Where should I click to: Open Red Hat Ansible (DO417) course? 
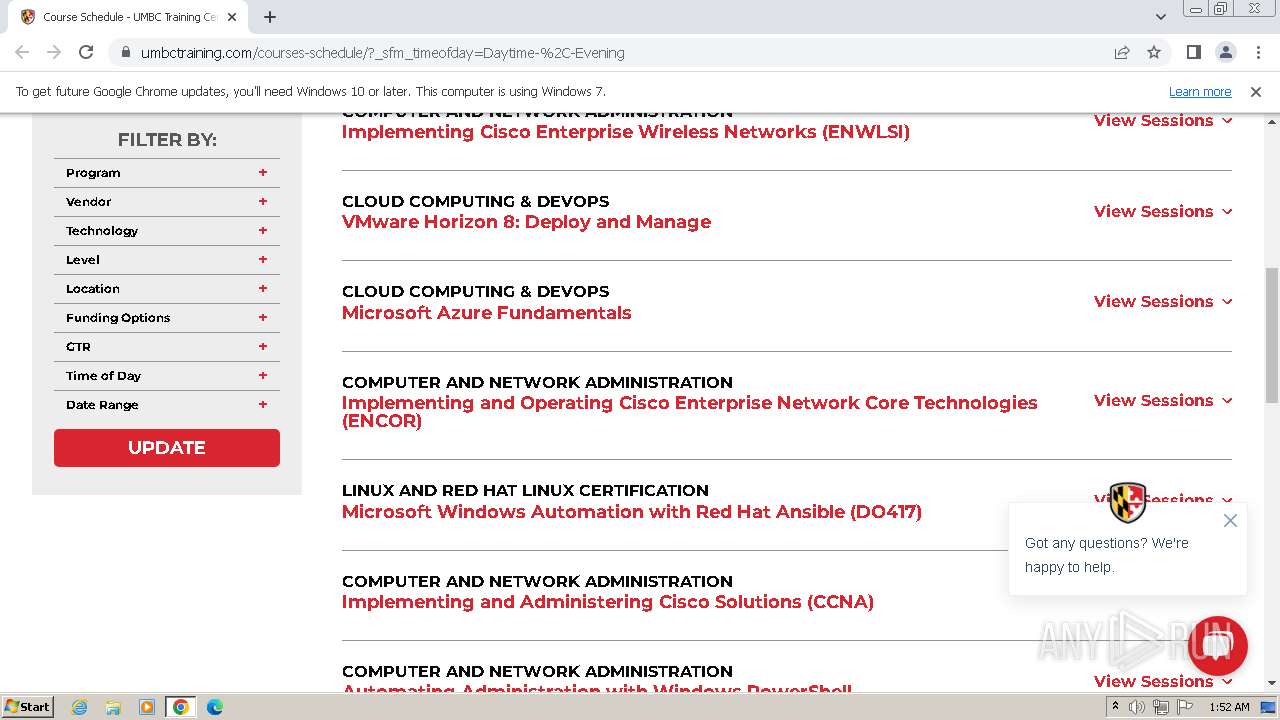click(x=632, y=512)
